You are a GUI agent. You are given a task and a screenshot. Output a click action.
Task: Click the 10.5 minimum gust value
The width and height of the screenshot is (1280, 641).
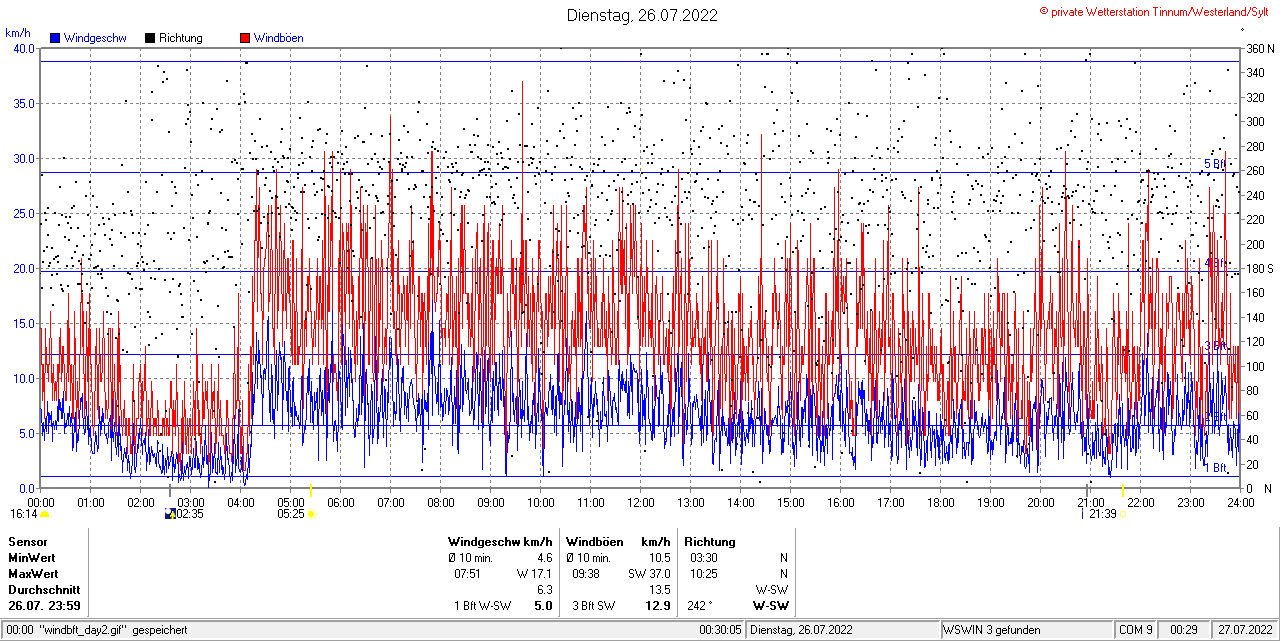point(660,558)
